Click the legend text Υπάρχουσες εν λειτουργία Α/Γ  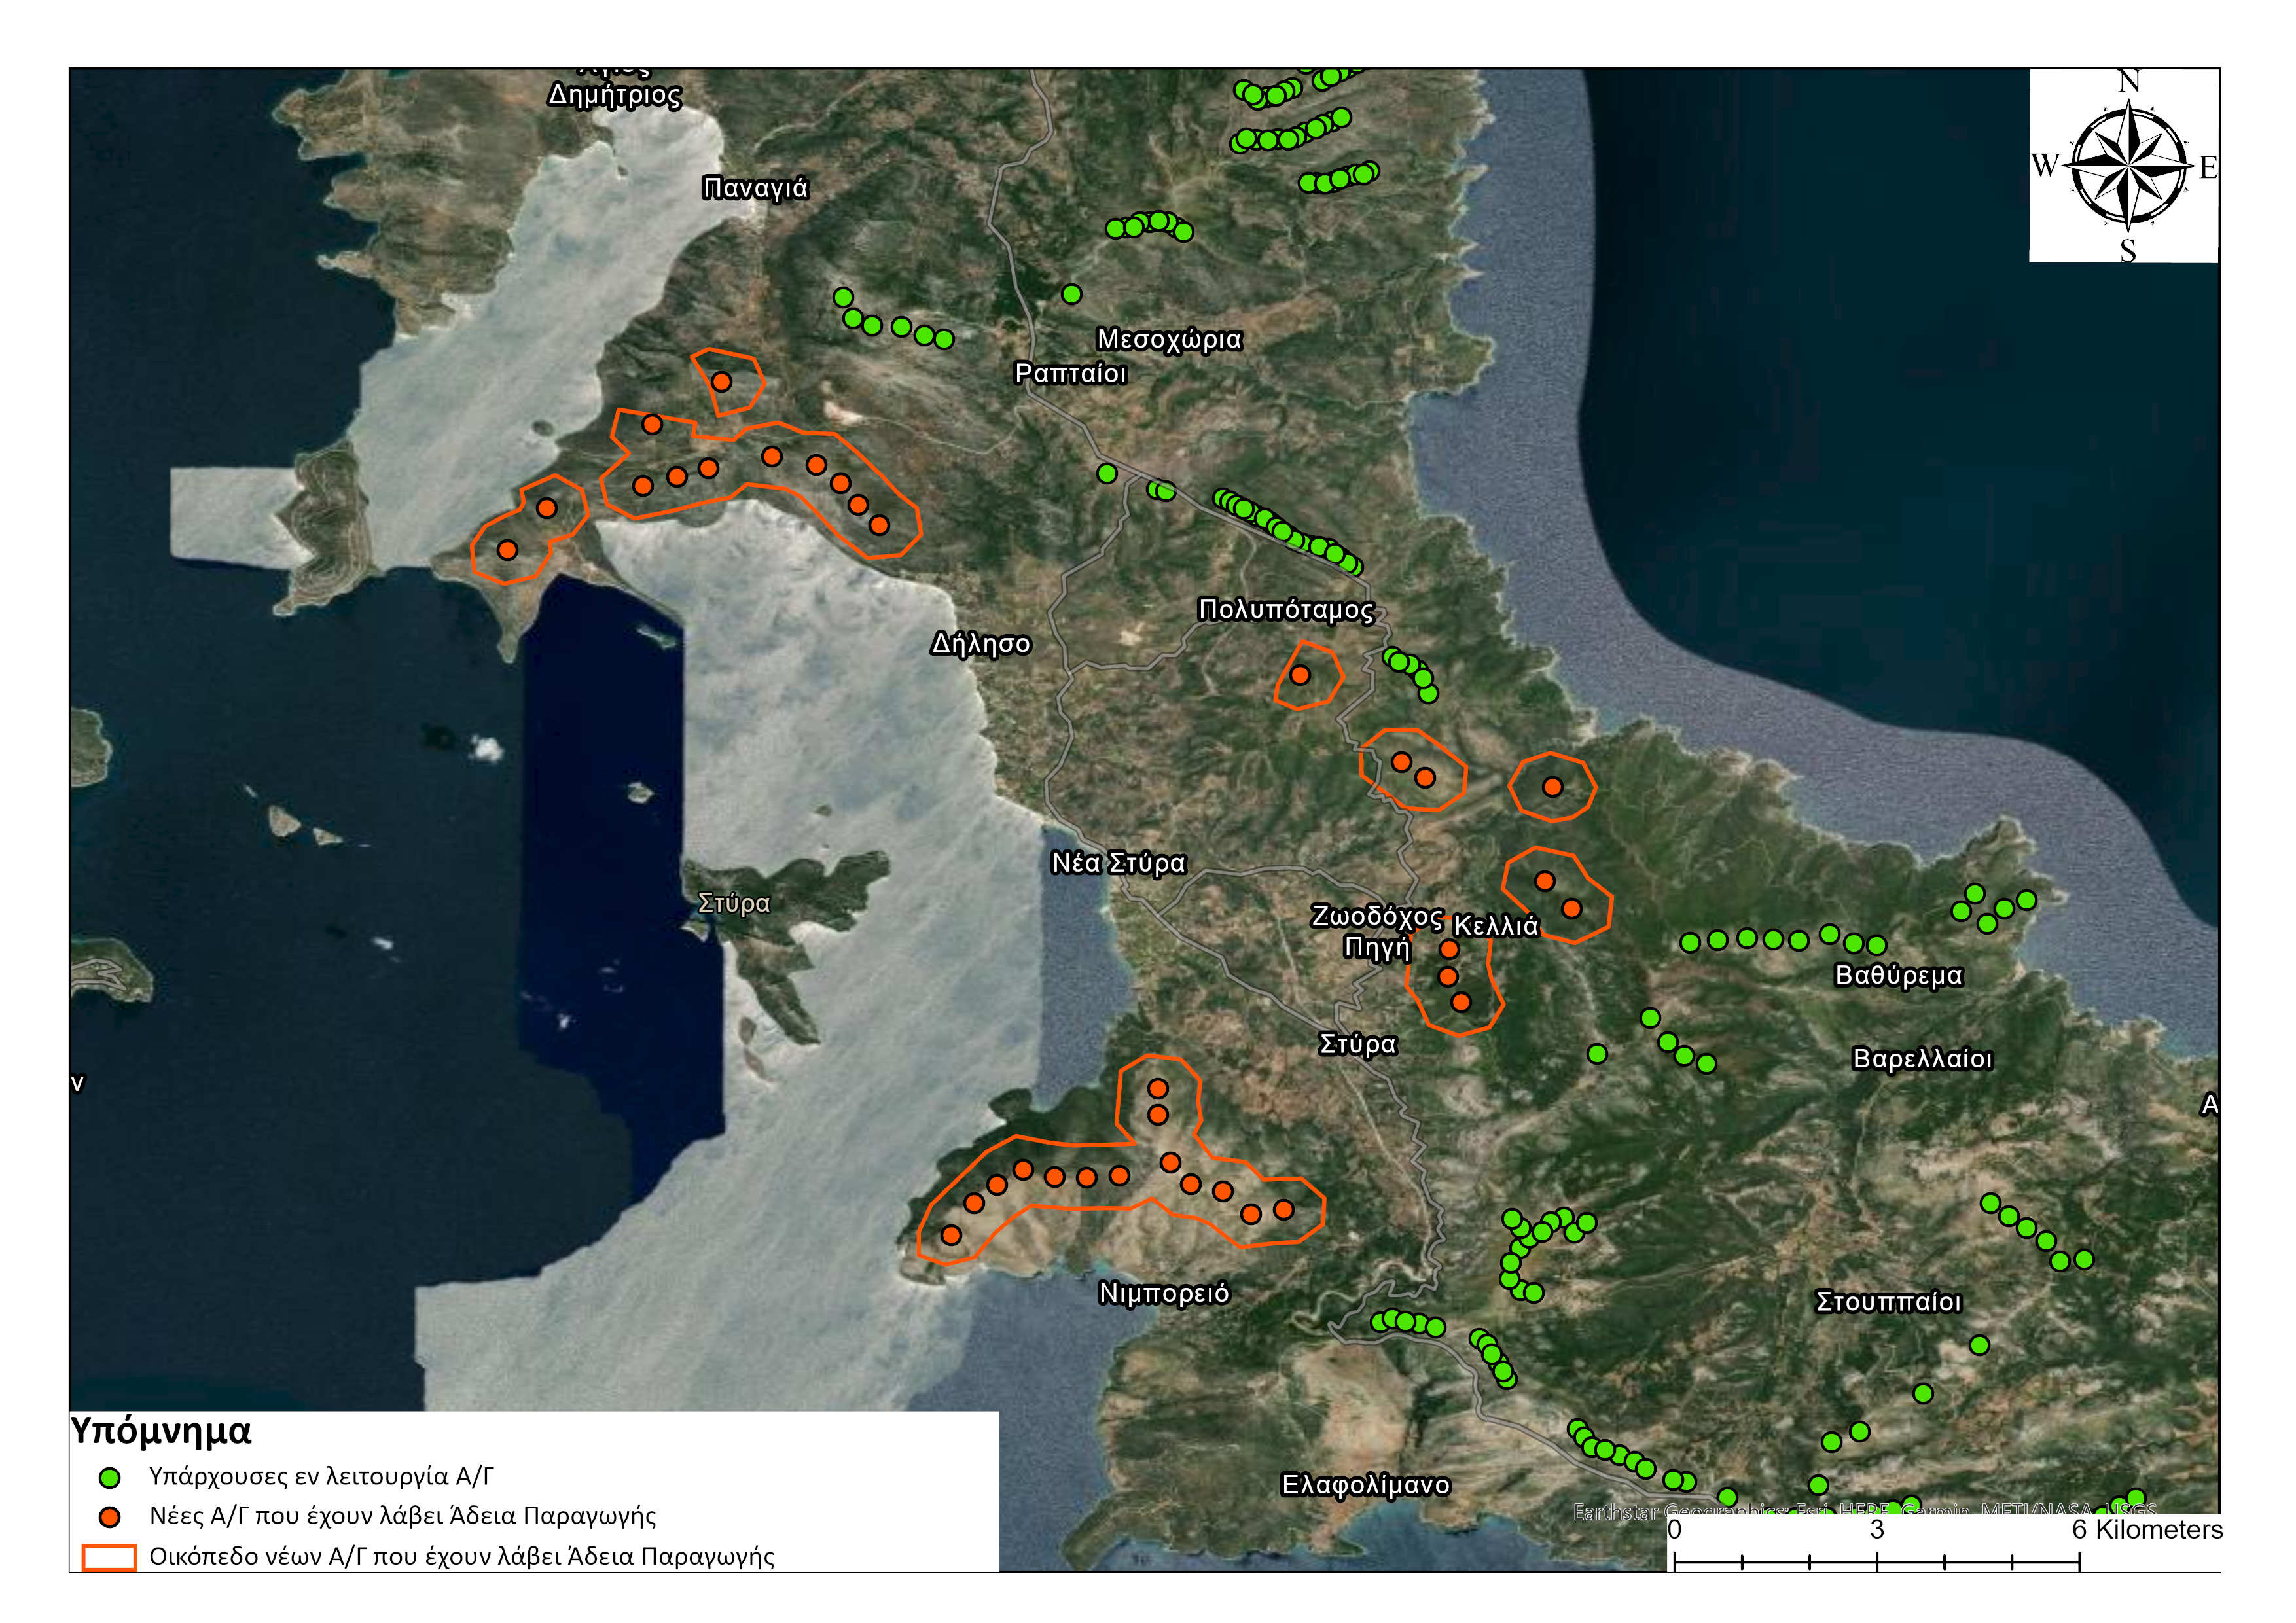[321, 1476]
